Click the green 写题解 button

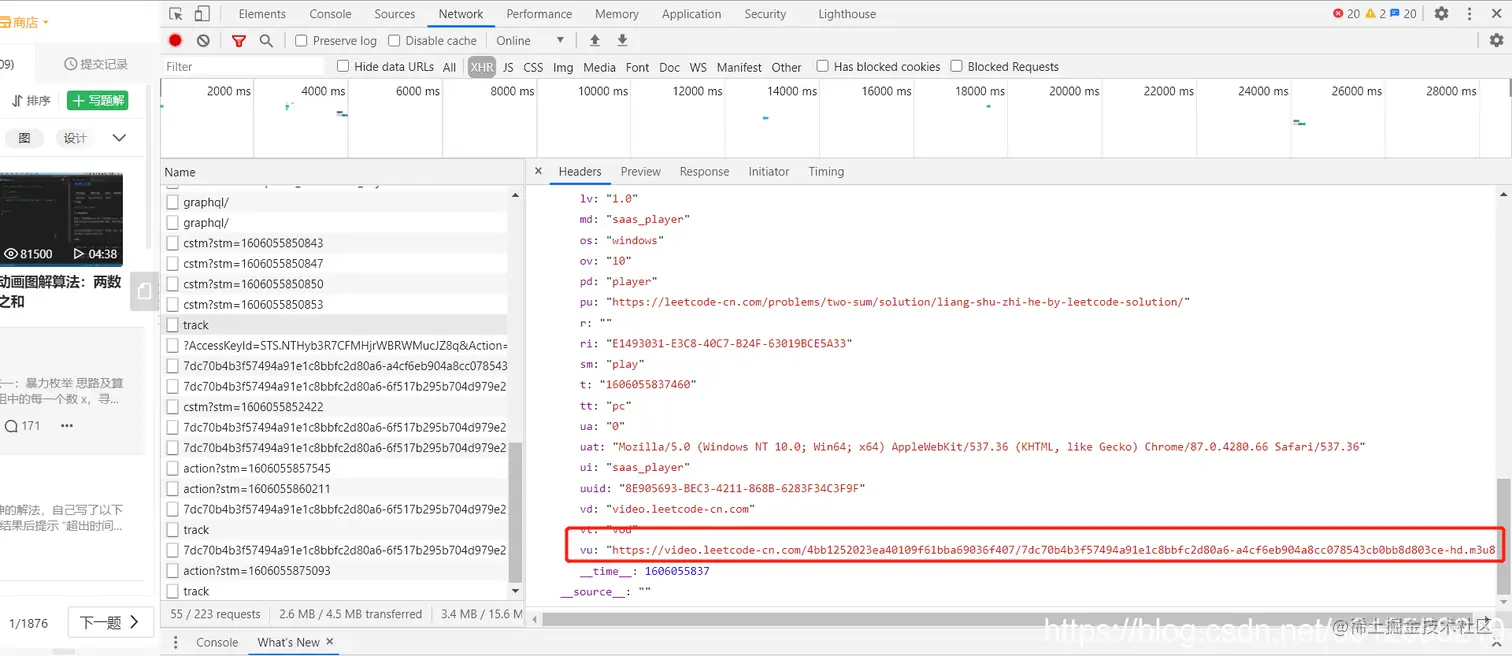click(97, 101)
